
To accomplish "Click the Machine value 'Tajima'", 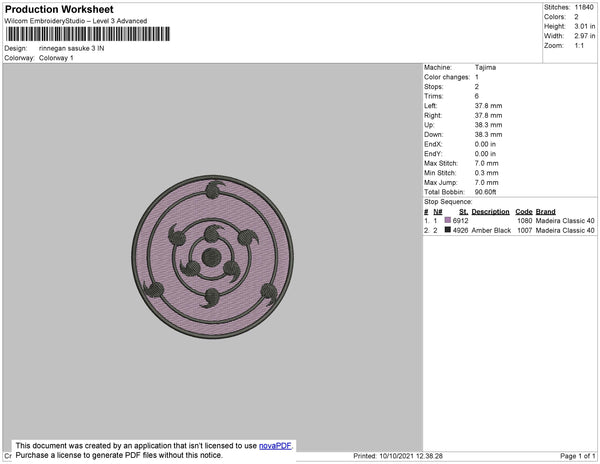I will pos(485,67).
